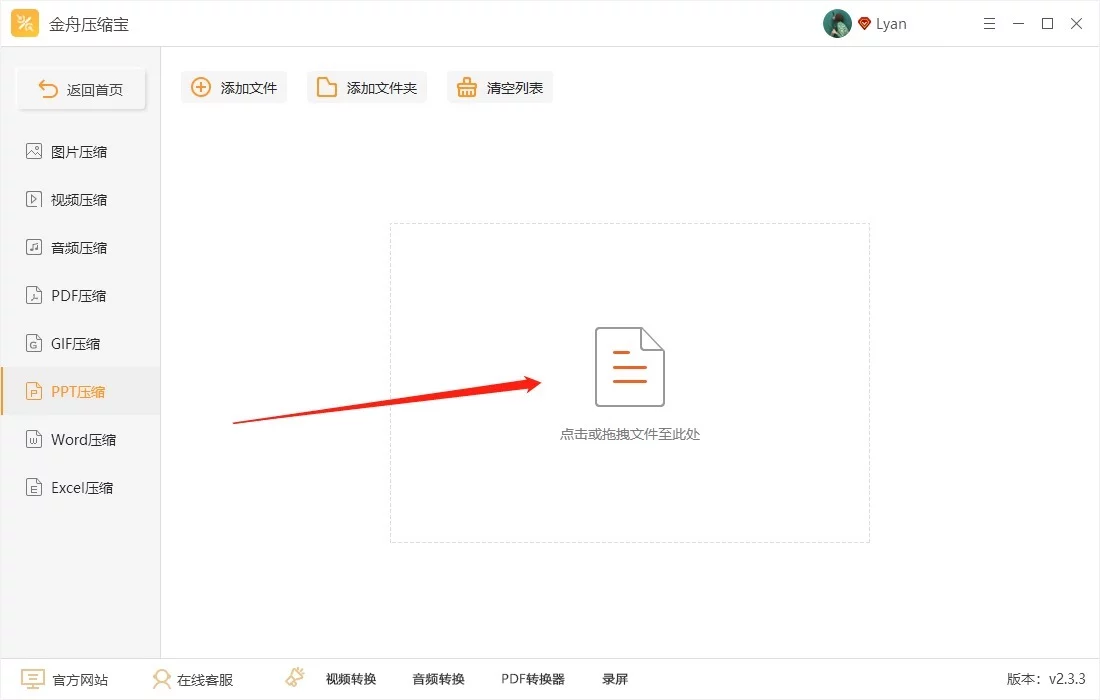Go to Word压缩 compression
Screen dimensions: 1100x700
click(x=81, y=440)
